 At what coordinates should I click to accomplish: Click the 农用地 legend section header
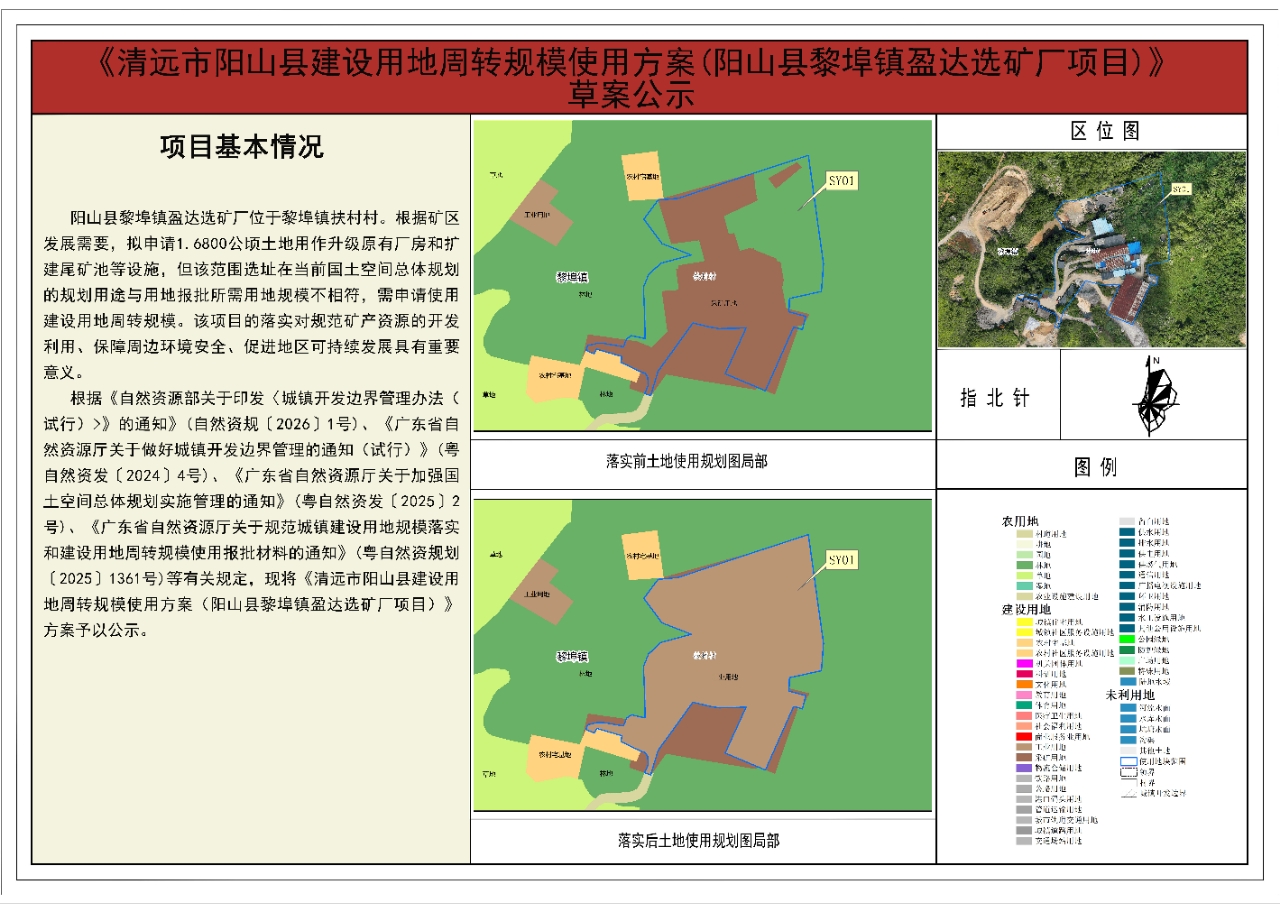1020,521
